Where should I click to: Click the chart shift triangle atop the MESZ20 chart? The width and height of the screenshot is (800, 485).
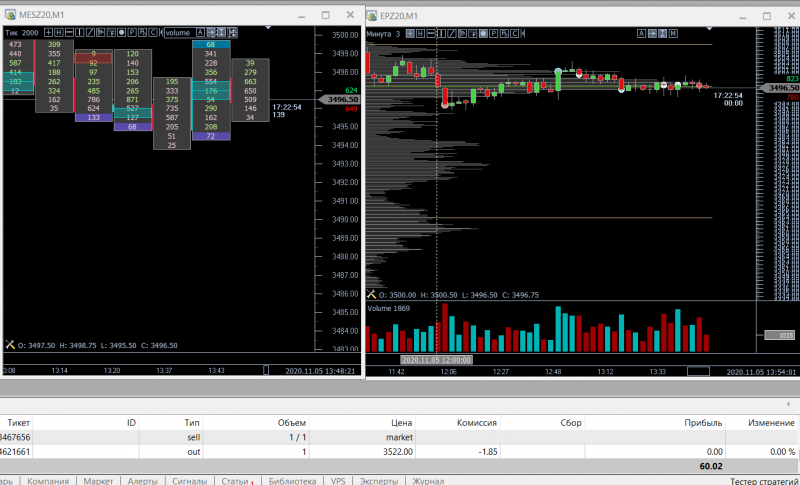tap(268, 27)
